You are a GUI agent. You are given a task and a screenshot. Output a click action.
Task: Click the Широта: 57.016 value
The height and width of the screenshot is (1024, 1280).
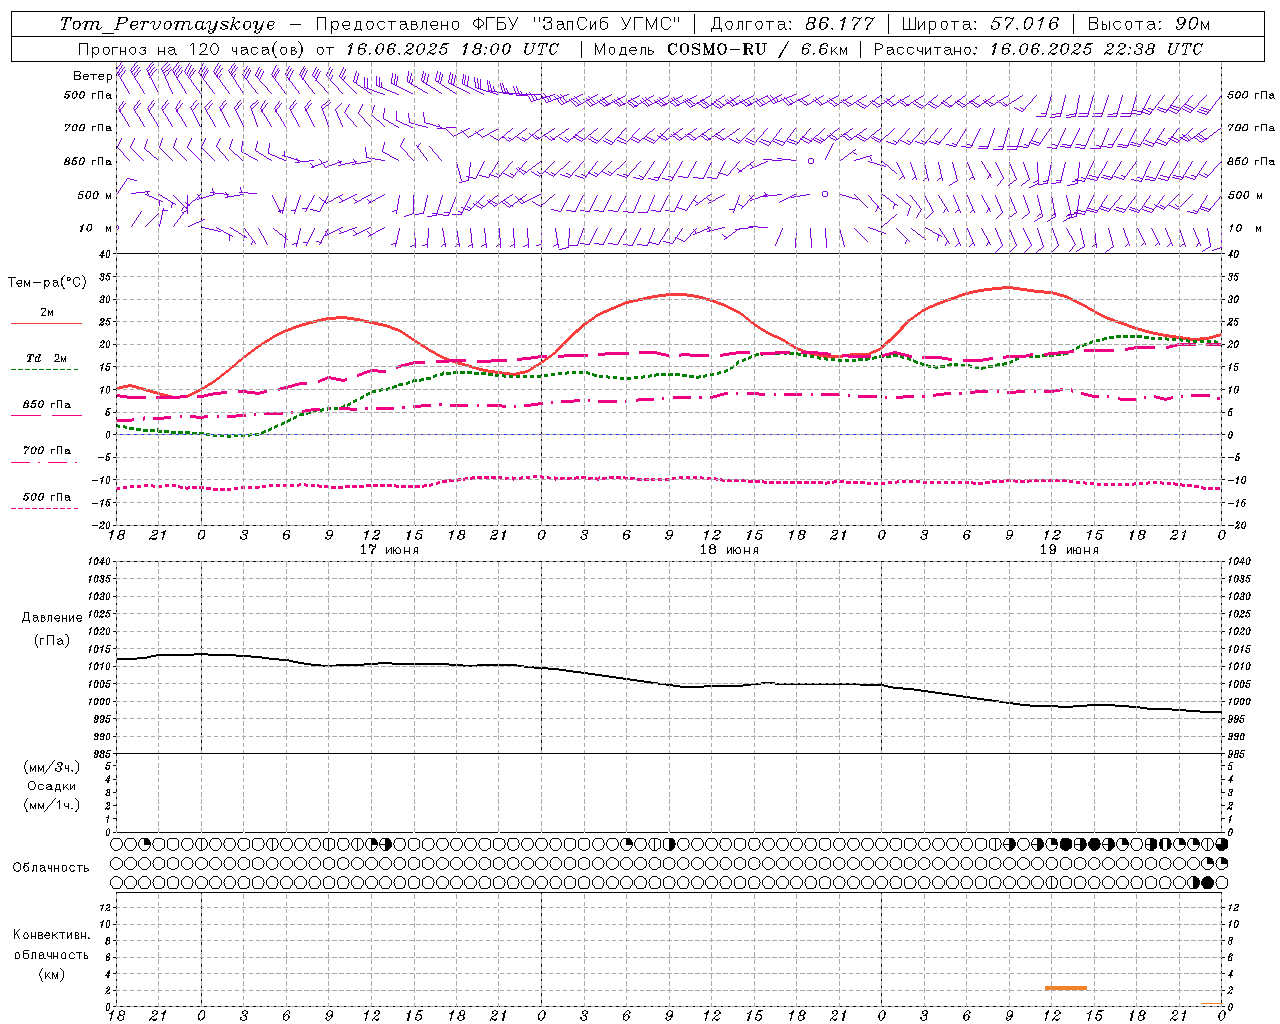[980, 24]
